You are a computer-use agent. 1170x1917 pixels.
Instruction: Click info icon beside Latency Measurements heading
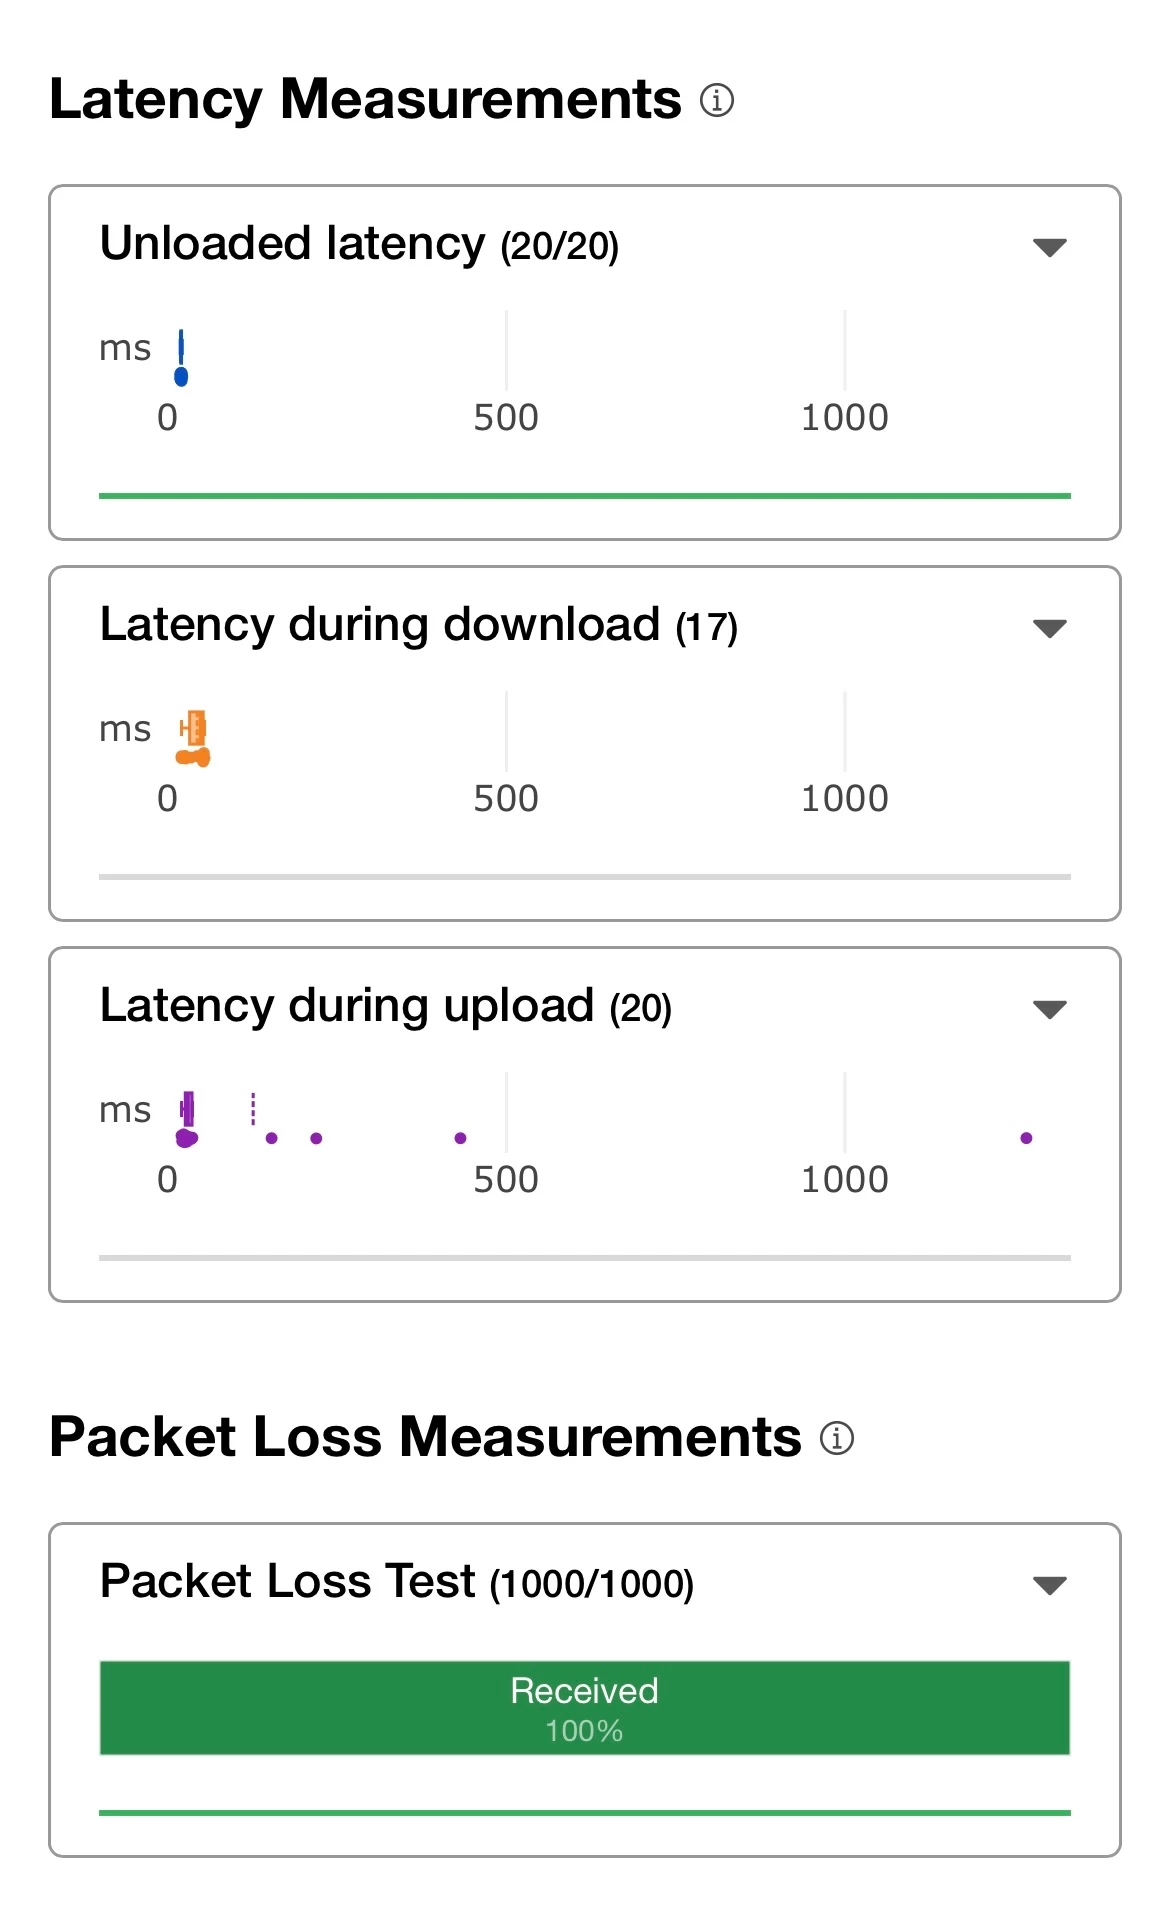pos(716,101)
